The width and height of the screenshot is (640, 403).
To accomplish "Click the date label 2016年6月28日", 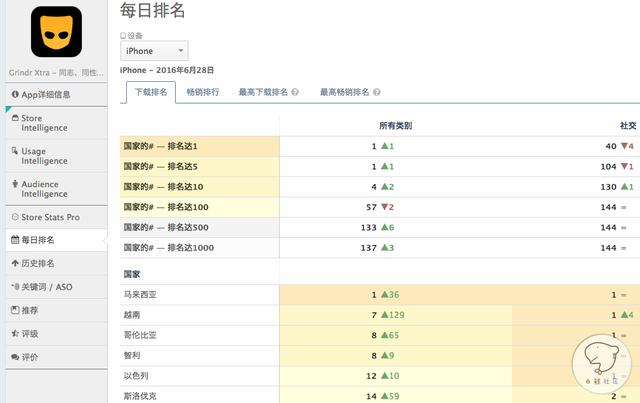I will [185, 70].
